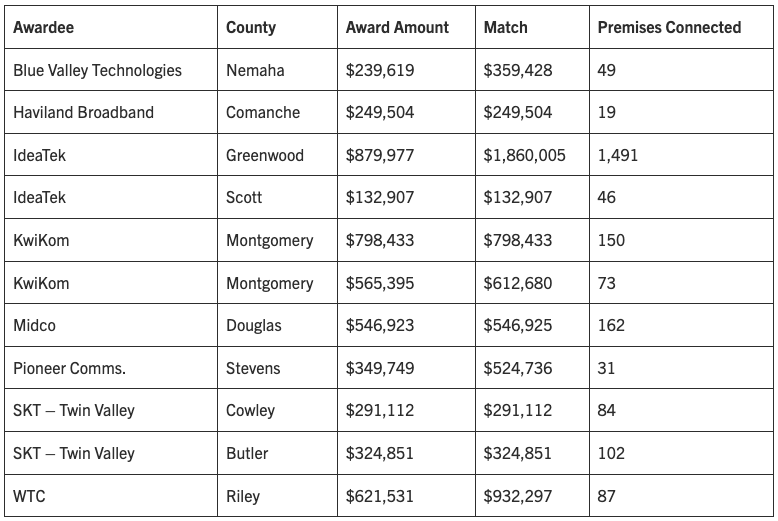
Task: Select the Douglas county cell
Action: click(x=254, y=326)
